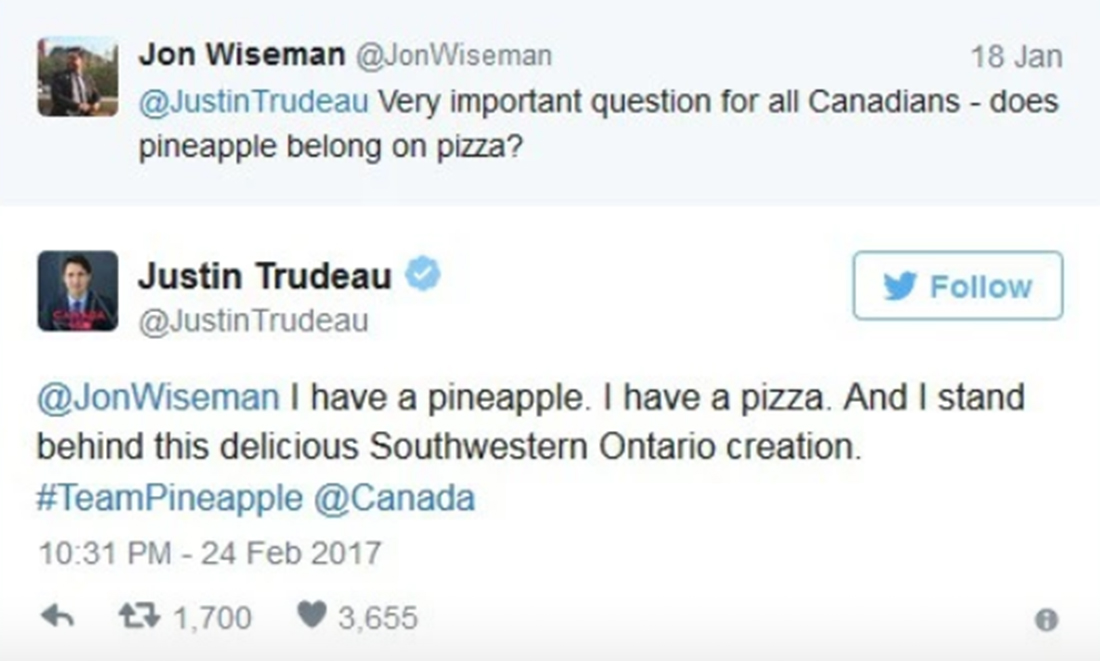Click the @JustinTrudeau mention in Wiseman's tweet

coord(253,102)
